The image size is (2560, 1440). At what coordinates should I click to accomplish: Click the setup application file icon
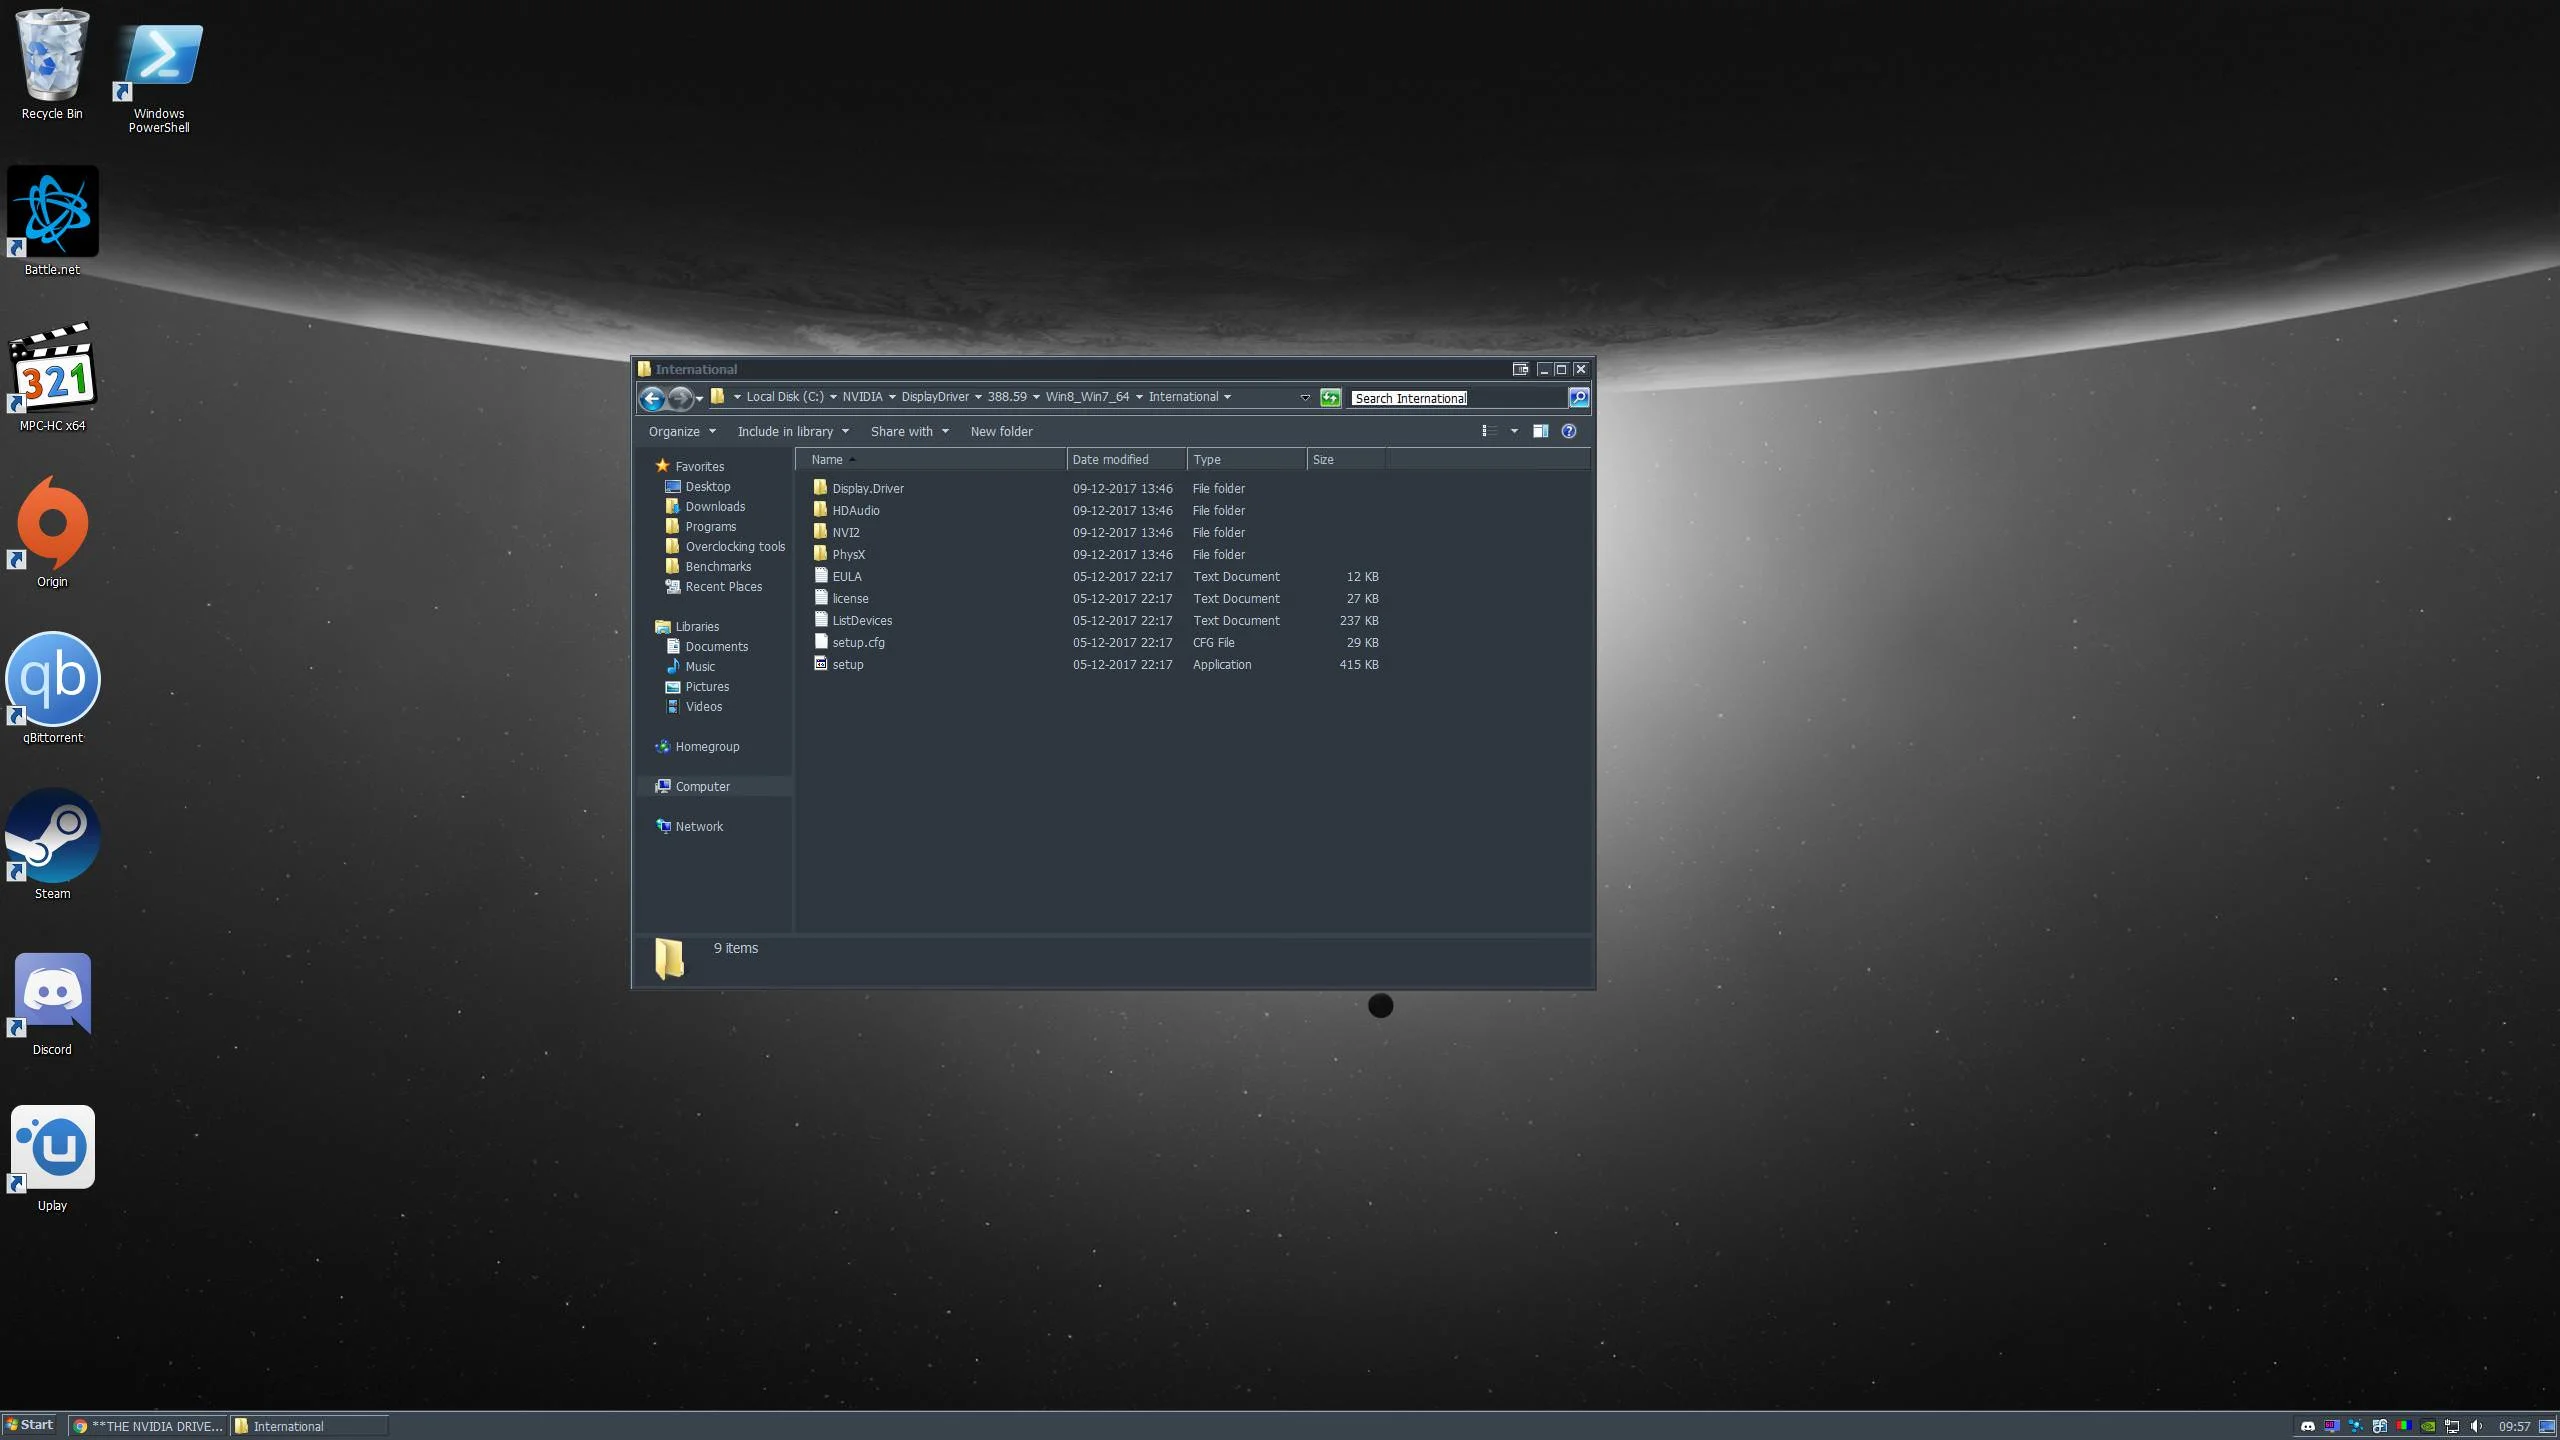(821, 664)
